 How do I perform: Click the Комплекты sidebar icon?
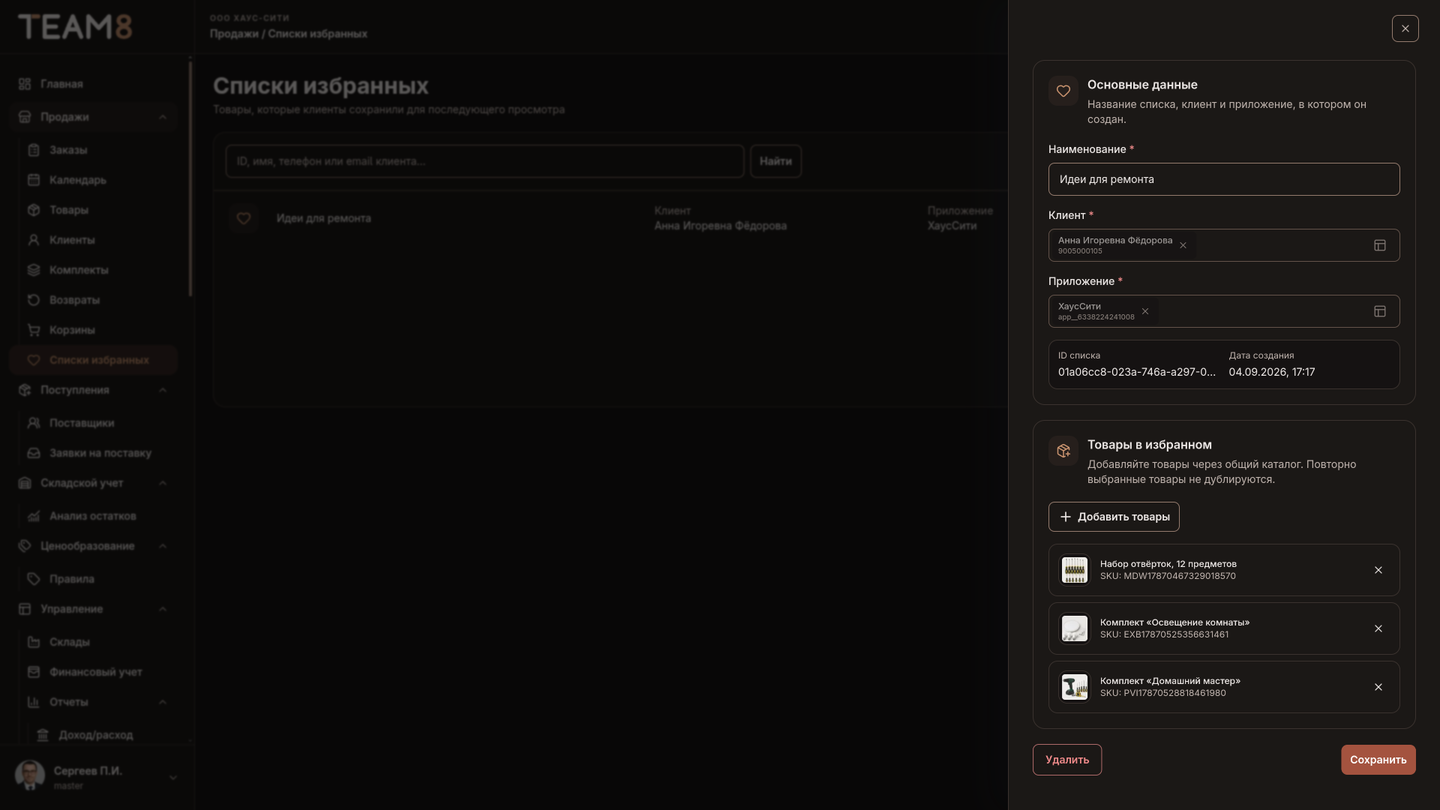coord(33,270)
